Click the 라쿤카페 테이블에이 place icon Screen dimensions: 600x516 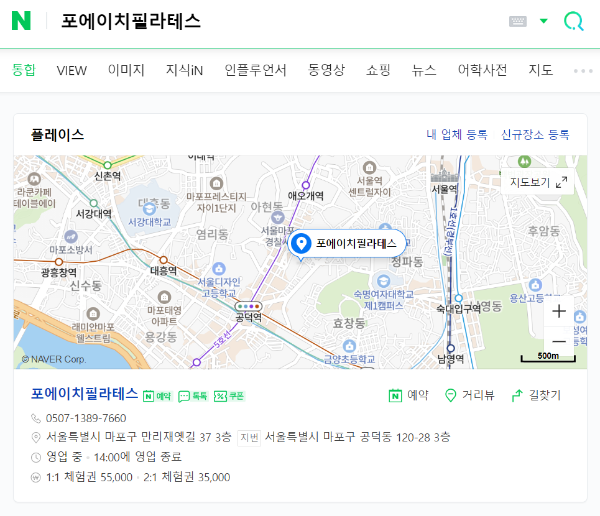click(34, 179)
